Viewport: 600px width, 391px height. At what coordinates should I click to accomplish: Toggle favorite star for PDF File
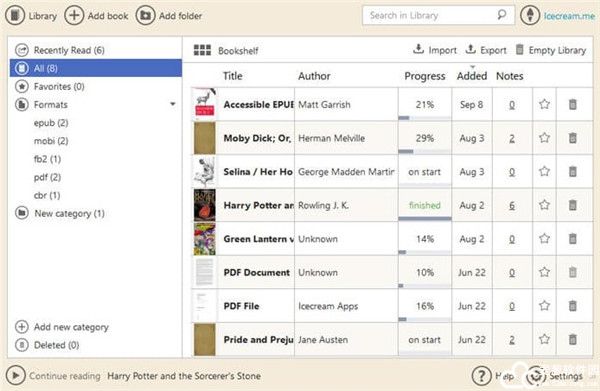[544, 306]
